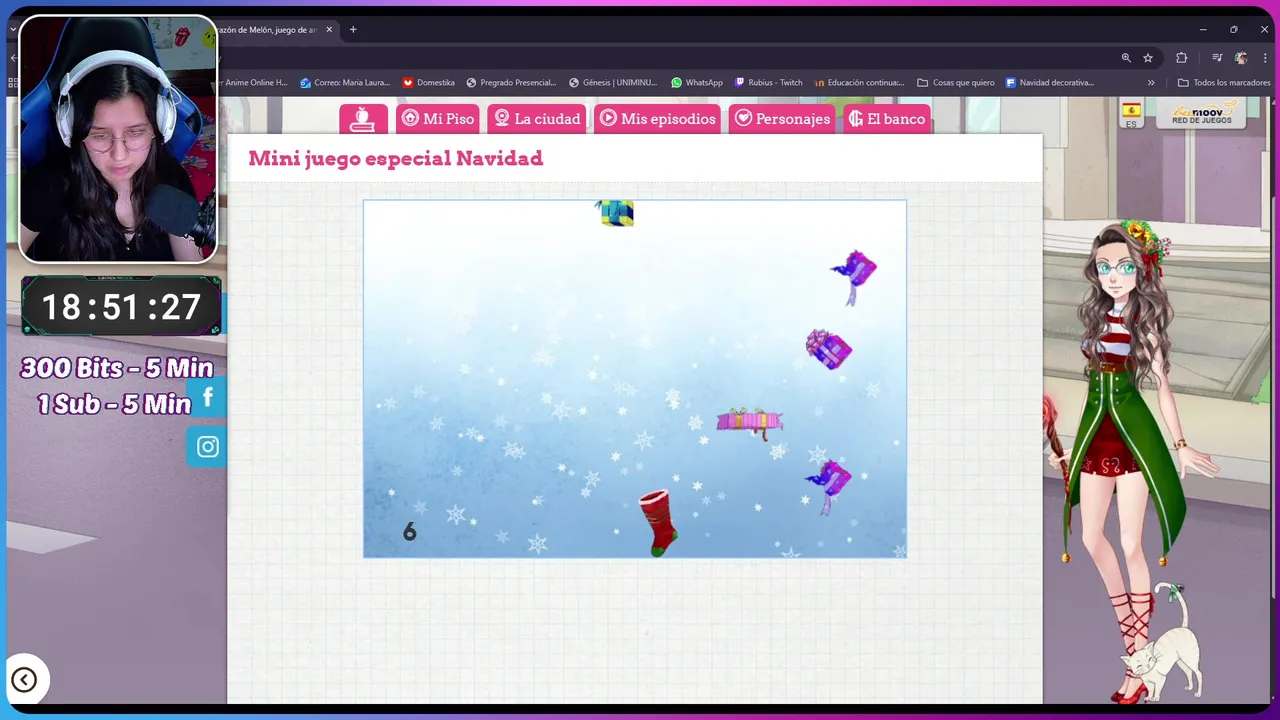Open a new browser tab
Image resolution: width=1280 pixels, height=720 pixels.
coord(353,30)
